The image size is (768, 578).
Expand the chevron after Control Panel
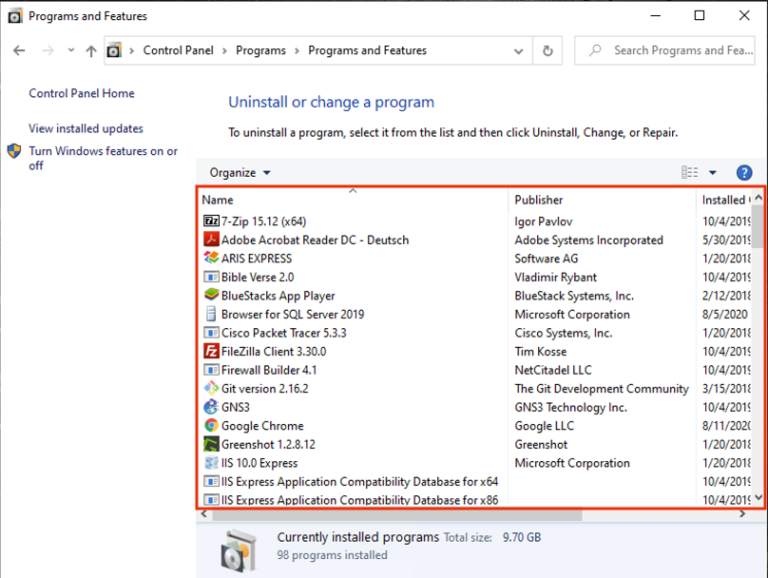click(x=224, y=51)
